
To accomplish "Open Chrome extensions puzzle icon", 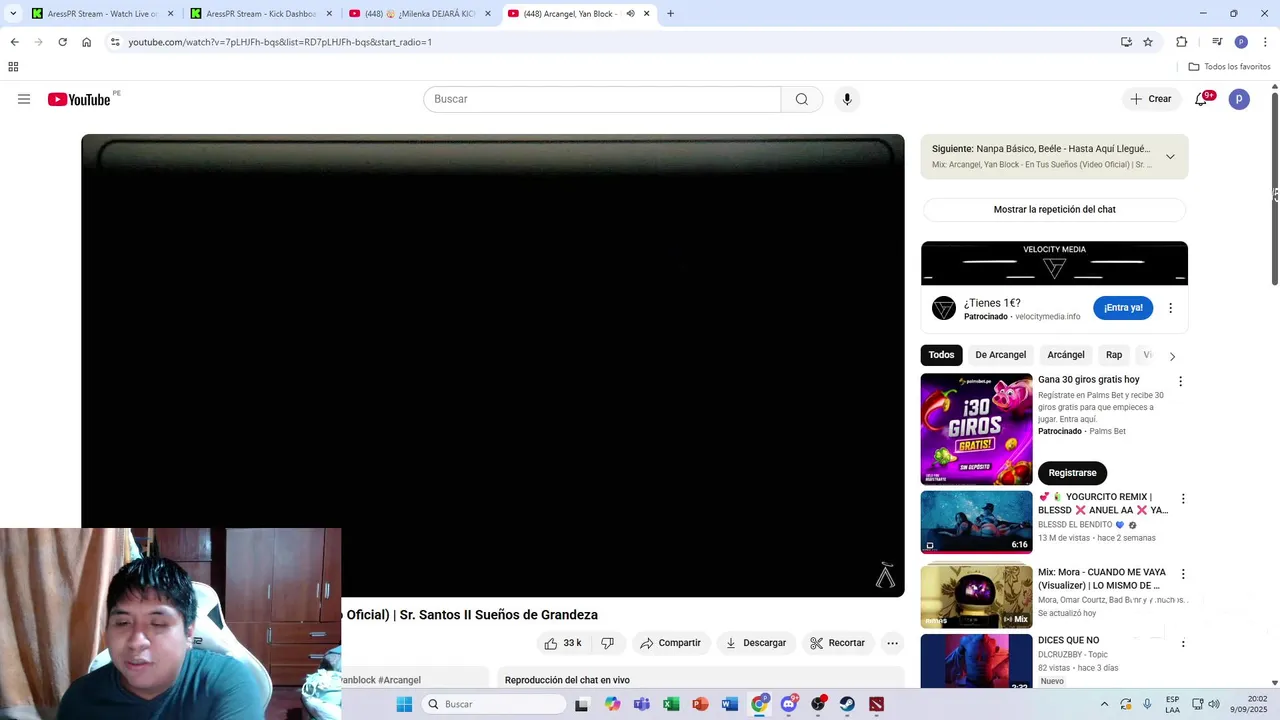I will (x=1181, y=42).
